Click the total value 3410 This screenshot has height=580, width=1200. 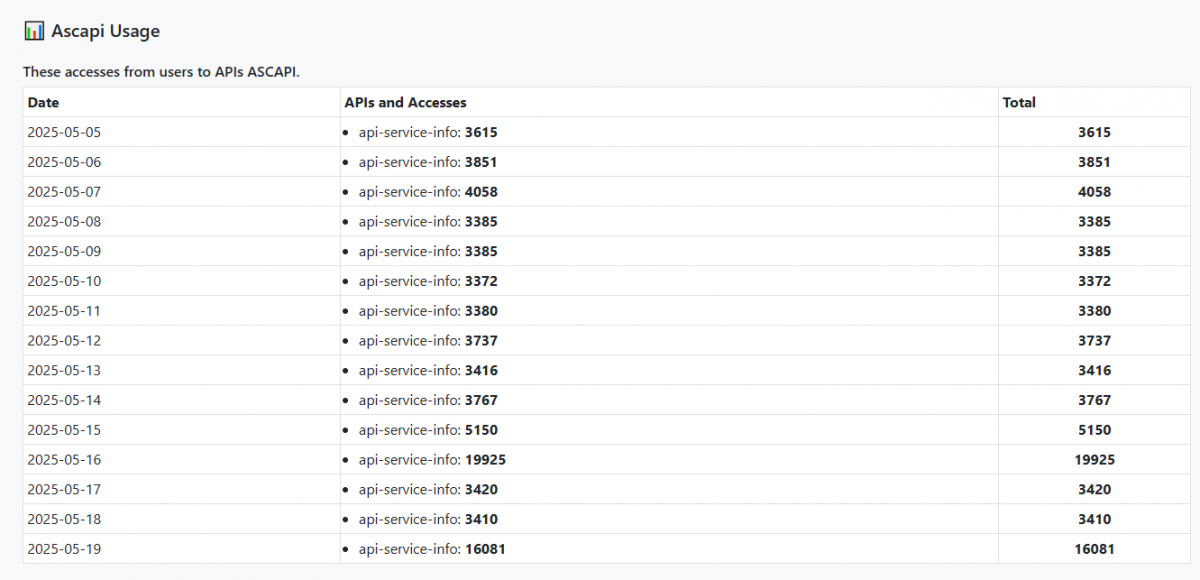(x=1094, y=519)
